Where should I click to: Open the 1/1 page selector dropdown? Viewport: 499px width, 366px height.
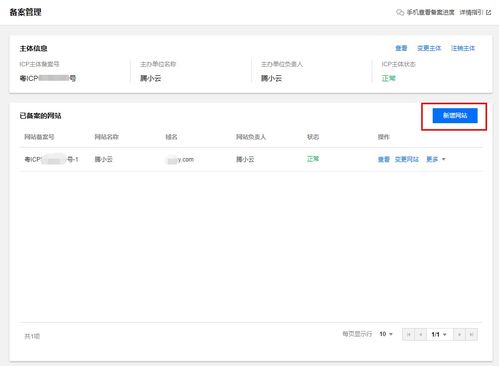[439, 334]
